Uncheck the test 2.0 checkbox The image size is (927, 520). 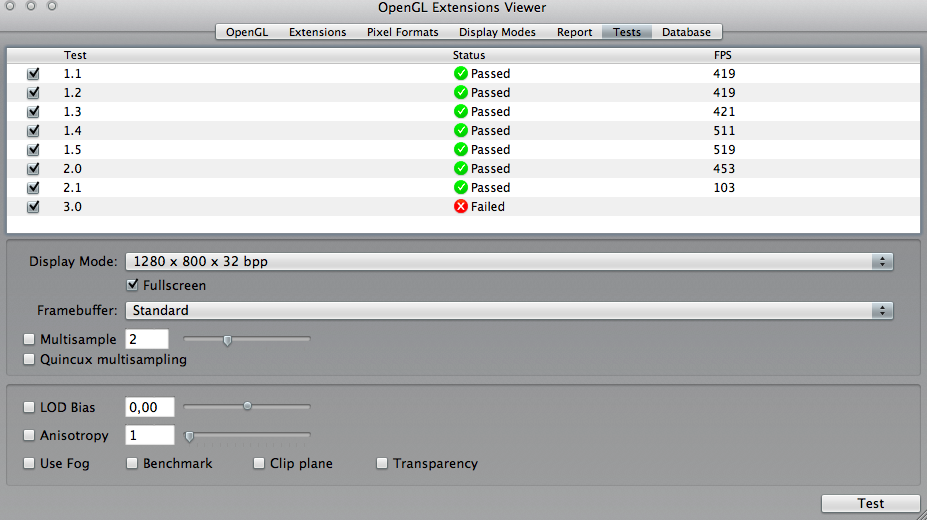tap(33, 169)
